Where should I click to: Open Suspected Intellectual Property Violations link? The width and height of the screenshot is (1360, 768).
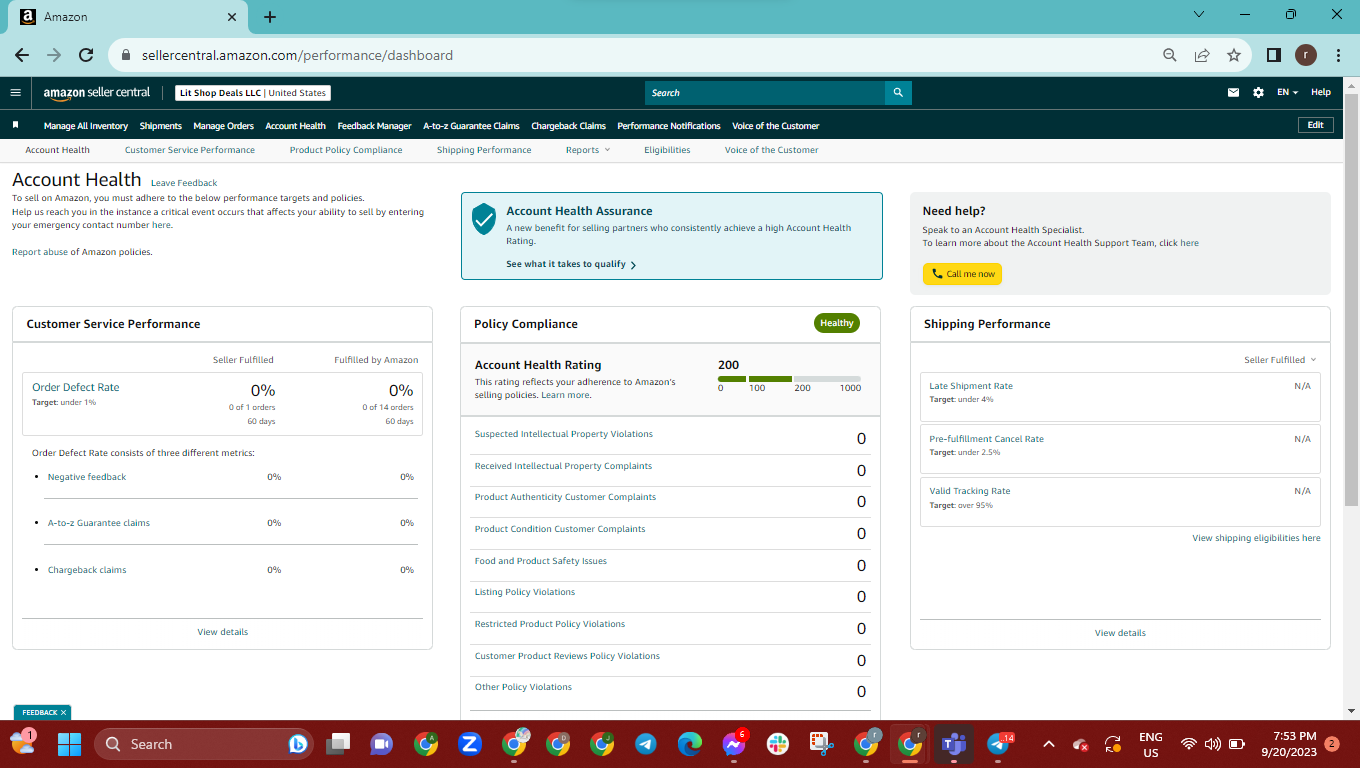[x=564, y=434]
